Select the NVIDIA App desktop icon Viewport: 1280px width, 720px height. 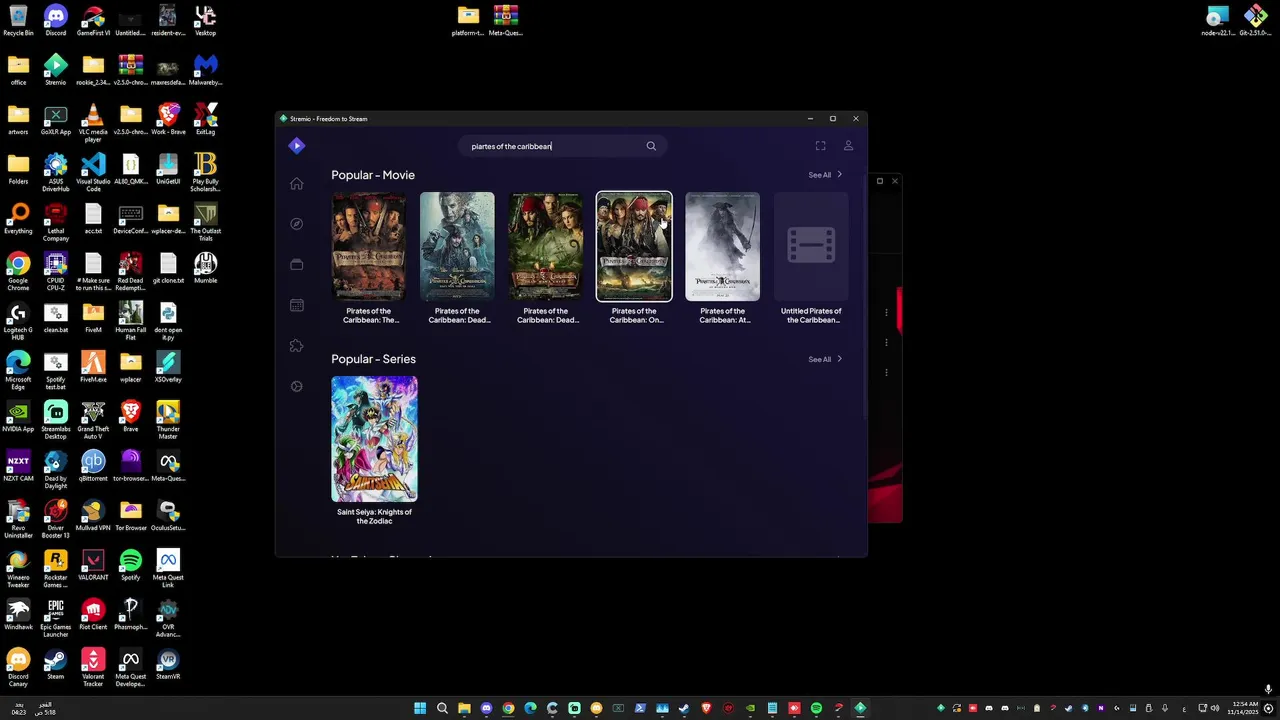pyautogui.click(x=18, y=416)
